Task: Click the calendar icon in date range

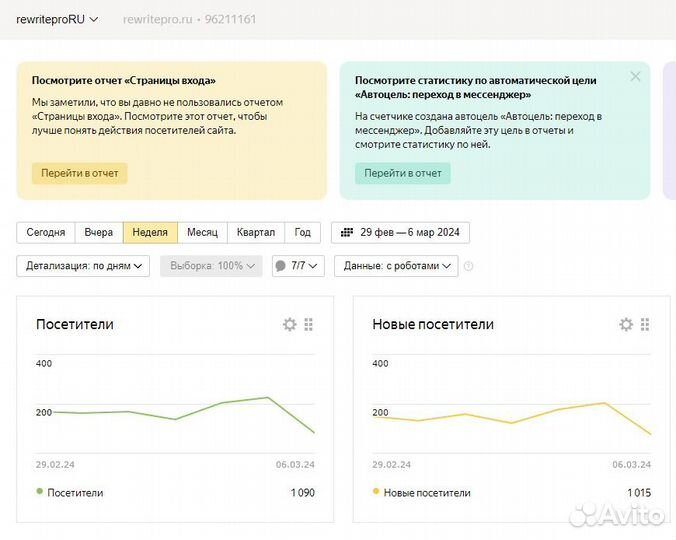Action: (x=347, y=233)
